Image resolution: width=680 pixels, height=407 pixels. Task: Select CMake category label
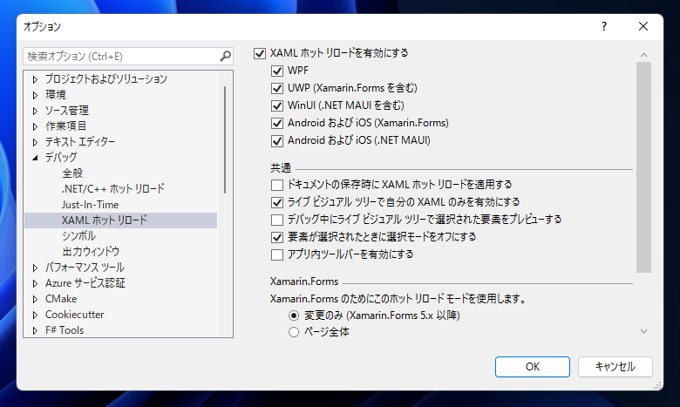61,299
